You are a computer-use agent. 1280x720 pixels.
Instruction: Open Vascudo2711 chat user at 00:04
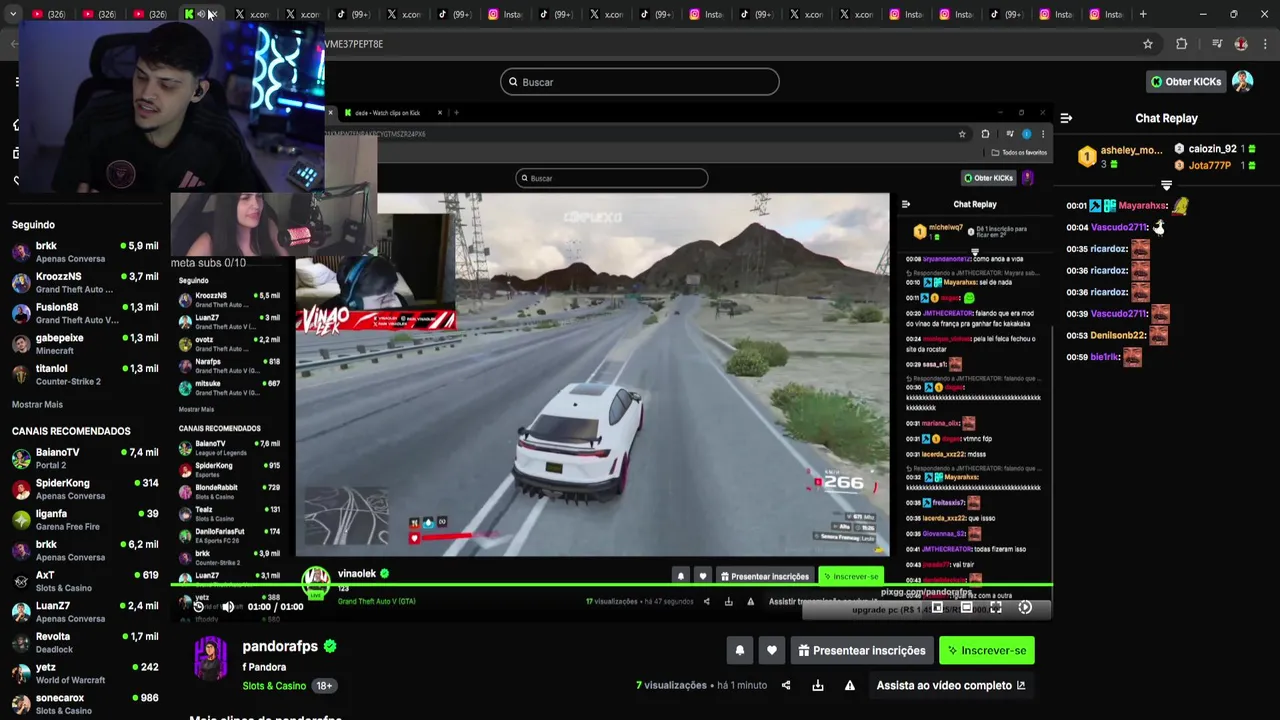(x=1119, y=227)
